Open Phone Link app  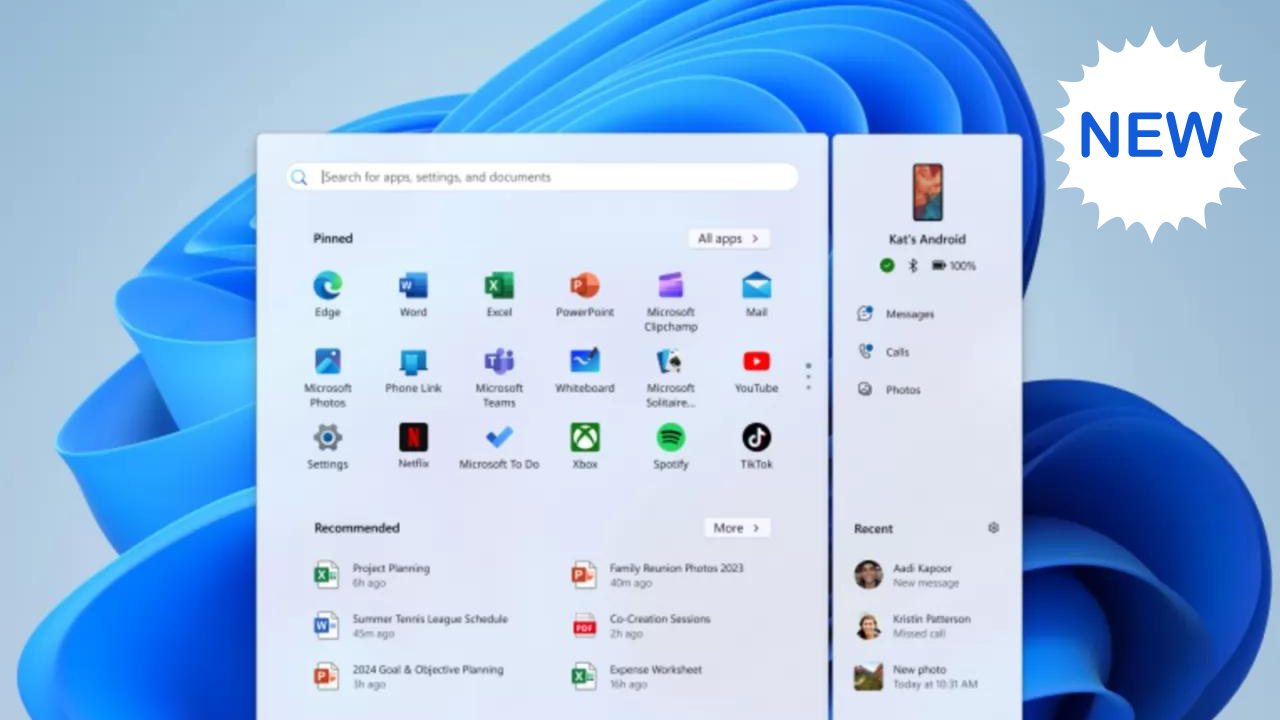click(x=413, y=370)
